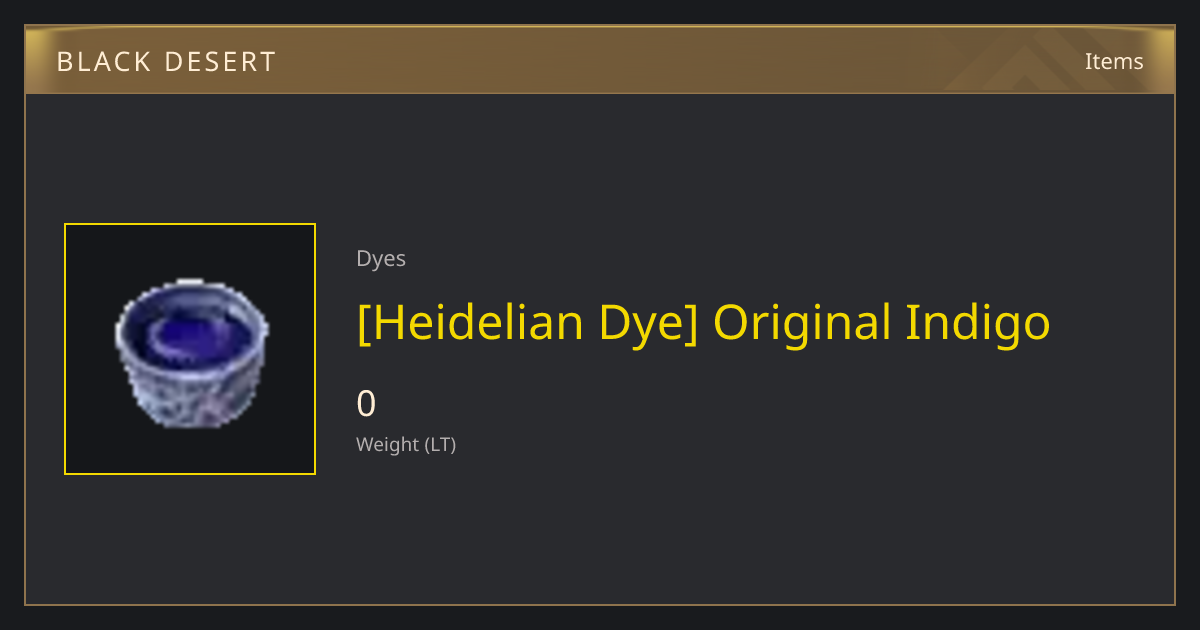Select the weight value 0
This screenshot has height=630, width=1200.
point(366,404)
